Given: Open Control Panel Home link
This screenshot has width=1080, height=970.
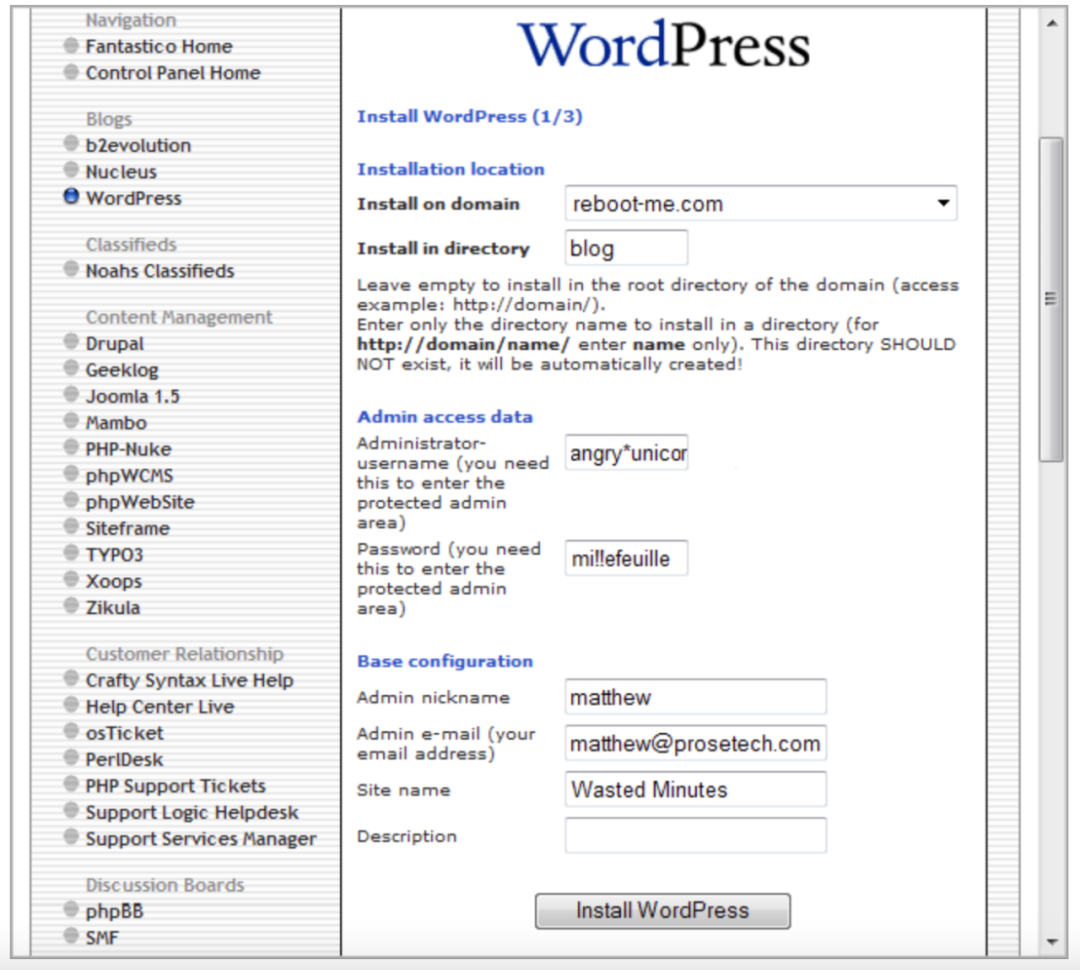Looking at the screenshot, I should coord(172,73).
